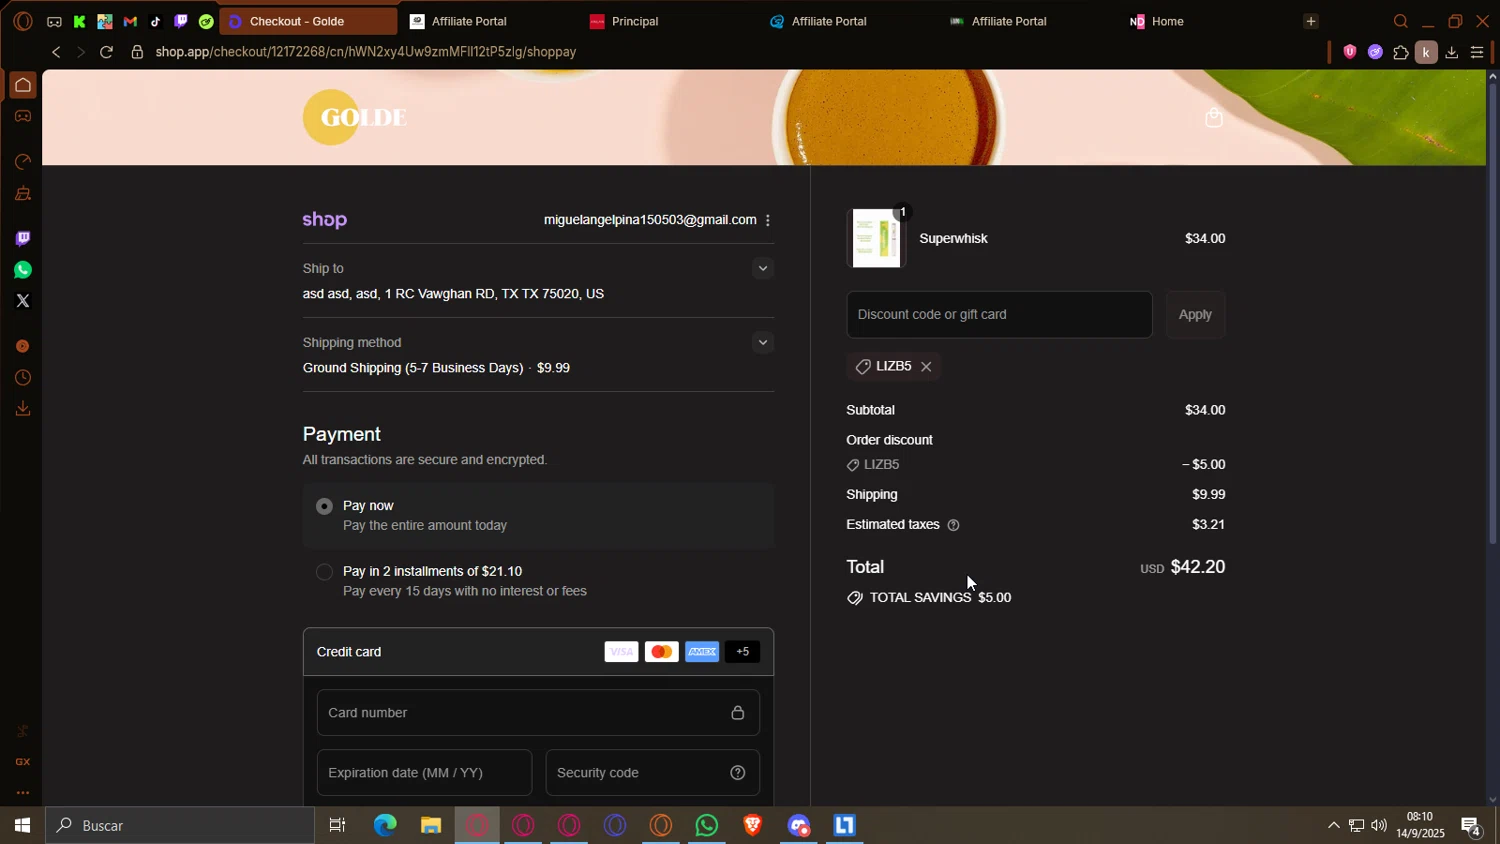
Task: Switch to the Principal tab
Action: click(x=669, y=21)
